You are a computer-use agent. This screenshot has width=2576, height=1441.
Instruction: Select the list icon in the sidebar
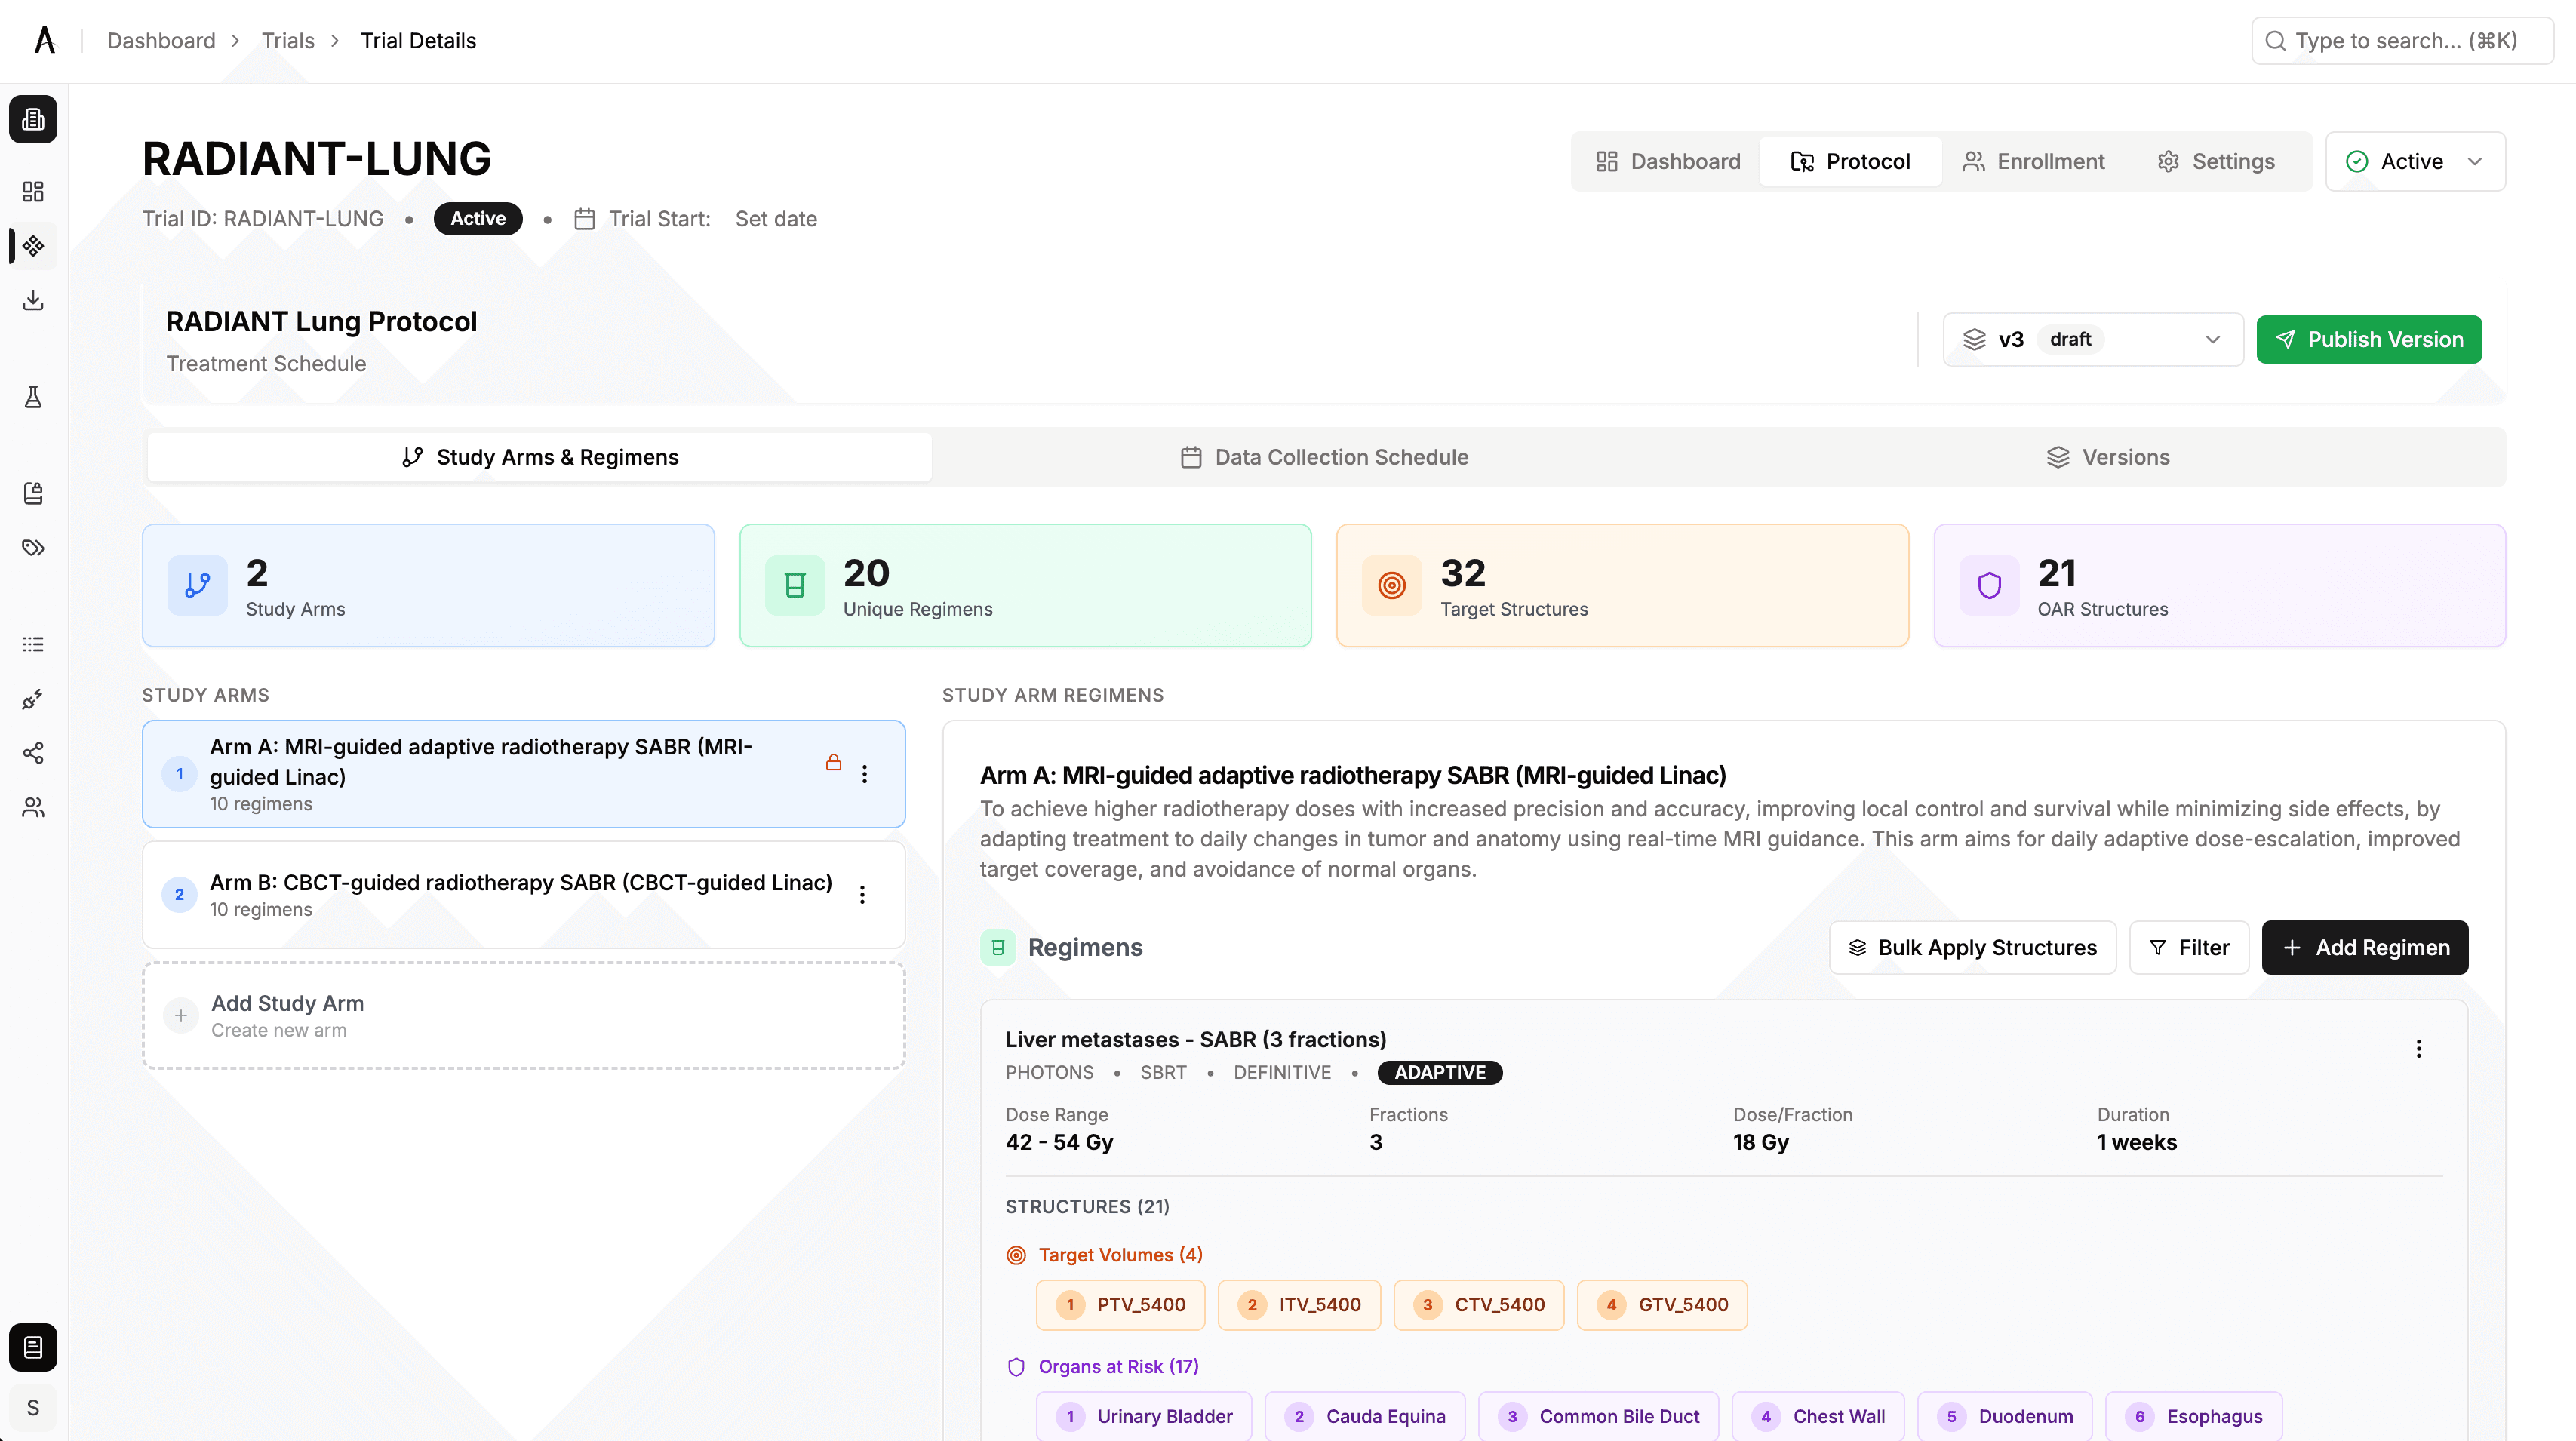(33, 644)
